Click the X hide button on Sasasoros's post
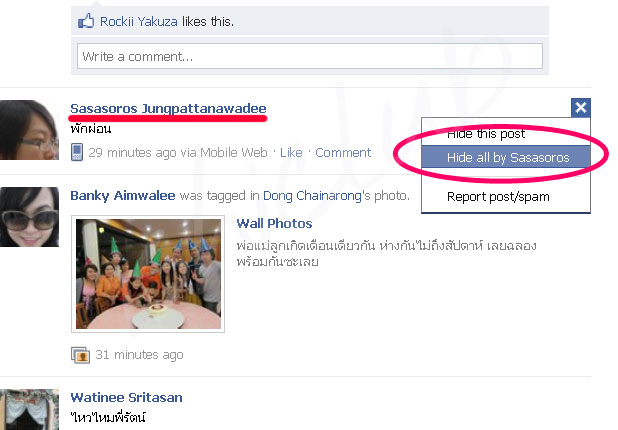The image size is (618, 430). [x=581, y=108]
